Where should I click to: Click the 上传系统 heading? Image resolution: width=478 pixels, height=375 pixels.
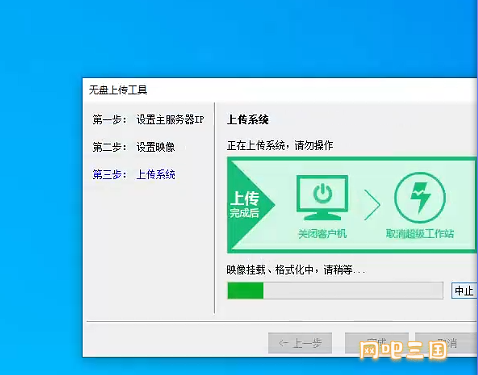click(x=248, y=119)
